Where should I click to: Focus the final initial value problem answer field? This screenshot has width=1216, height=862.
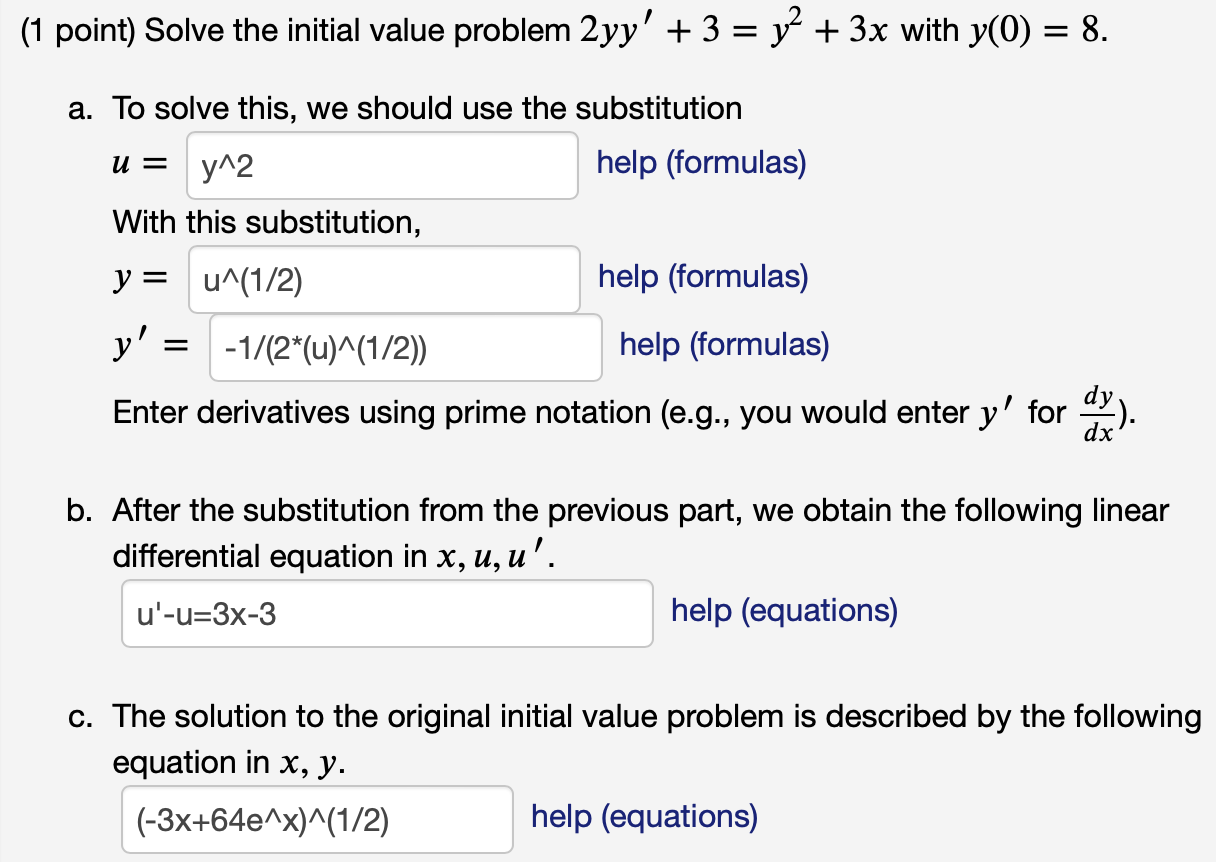click(317, 819)
